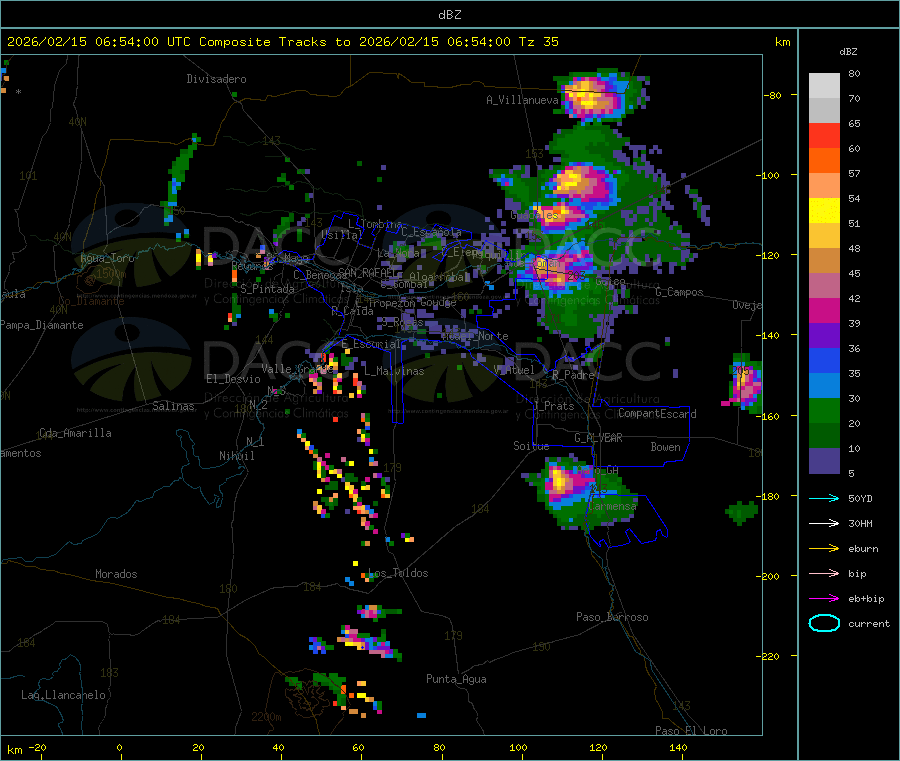Image resolution: width=900 pixels, height=761 pixels.
Task: Pick the purple 36-39 dBZ legend swatch
Action: 824,336
